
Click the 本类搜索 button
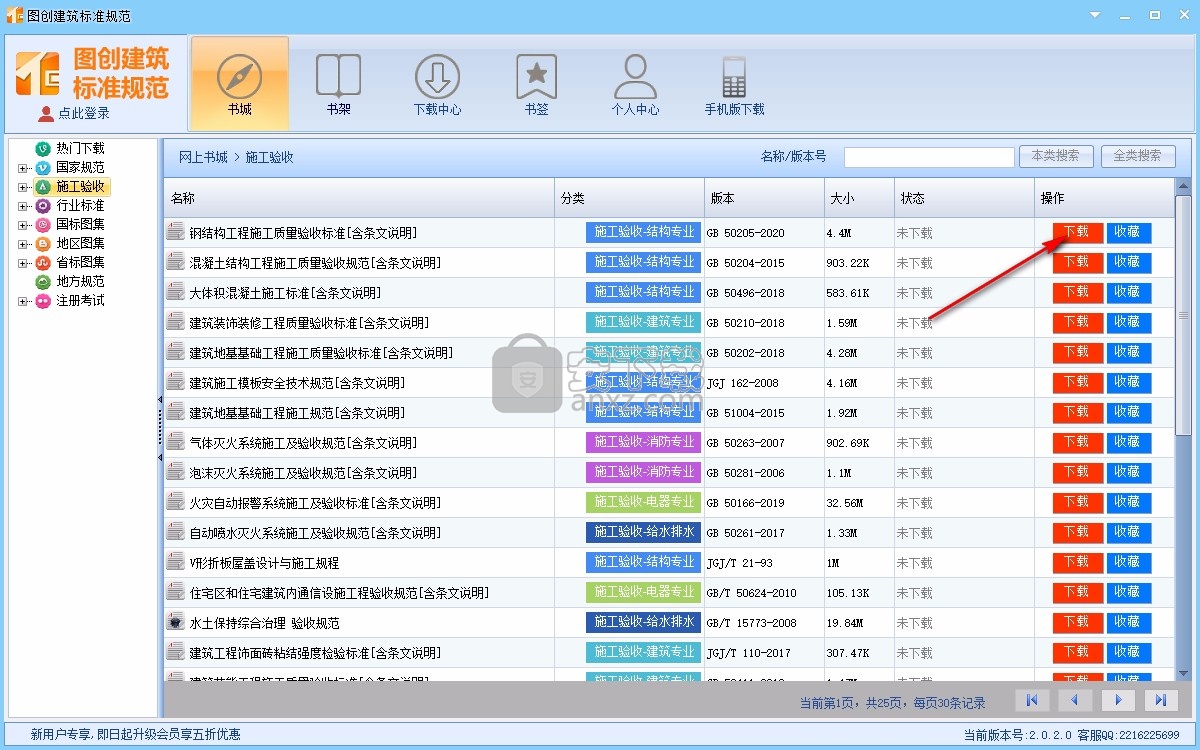(x=1055, y=156)
